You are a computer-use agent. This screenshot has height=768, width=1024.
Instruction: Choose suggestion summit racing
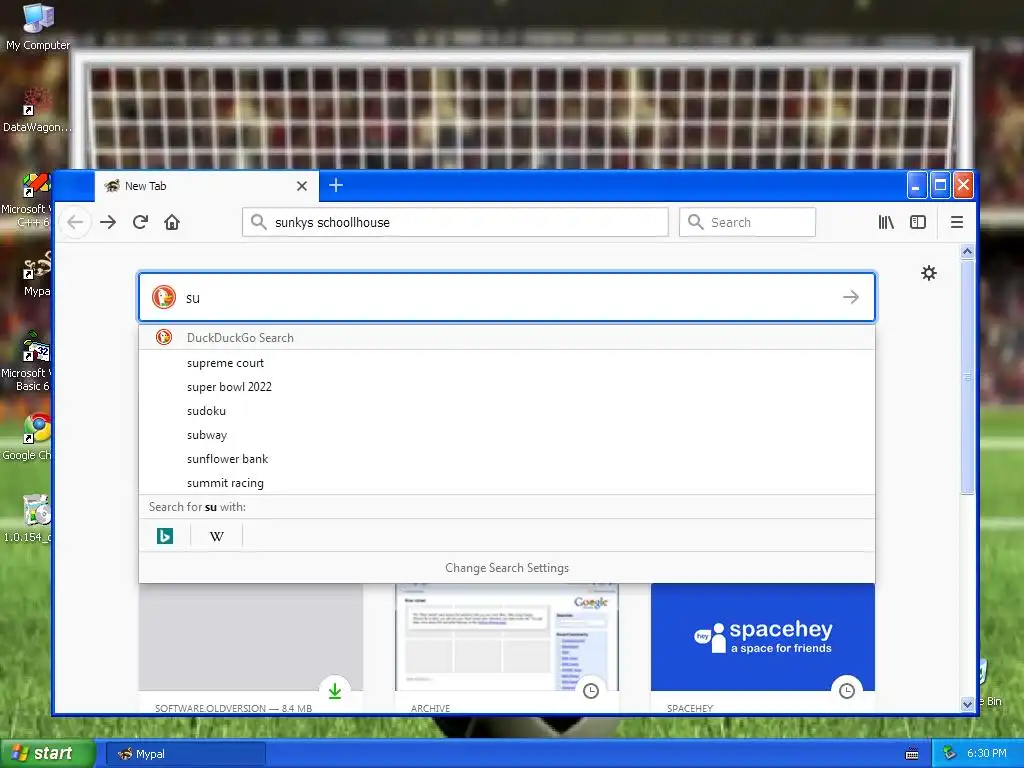tap(506, 483)
